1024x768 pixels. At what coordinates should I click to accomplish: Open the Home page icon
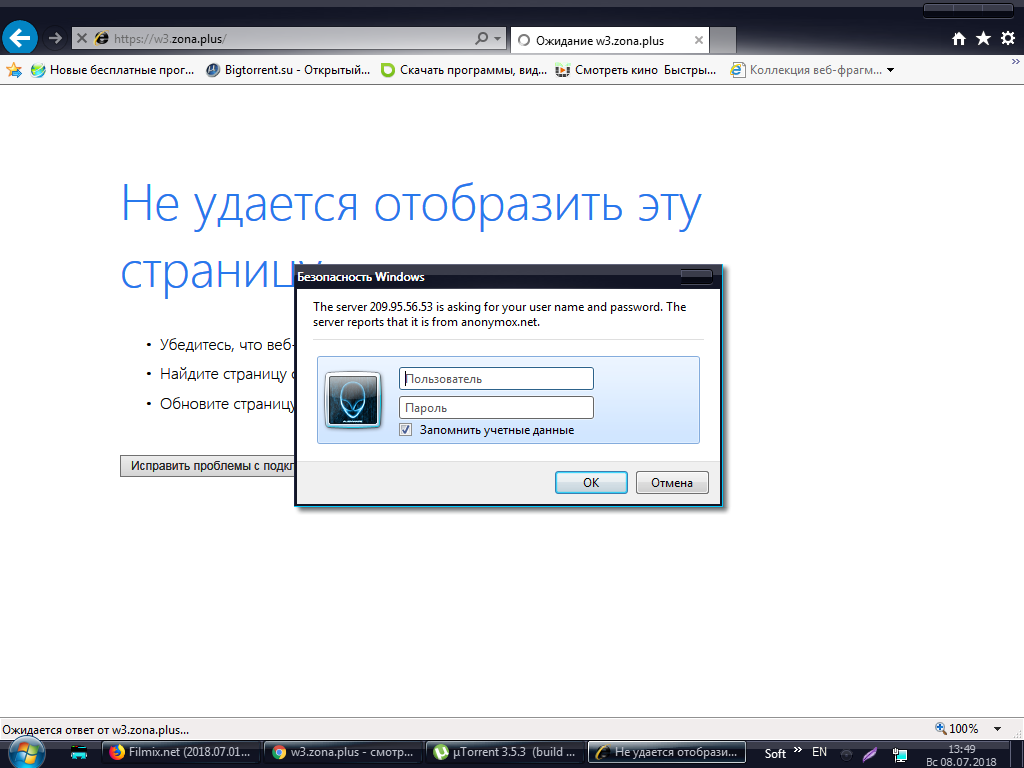point(959,39)
